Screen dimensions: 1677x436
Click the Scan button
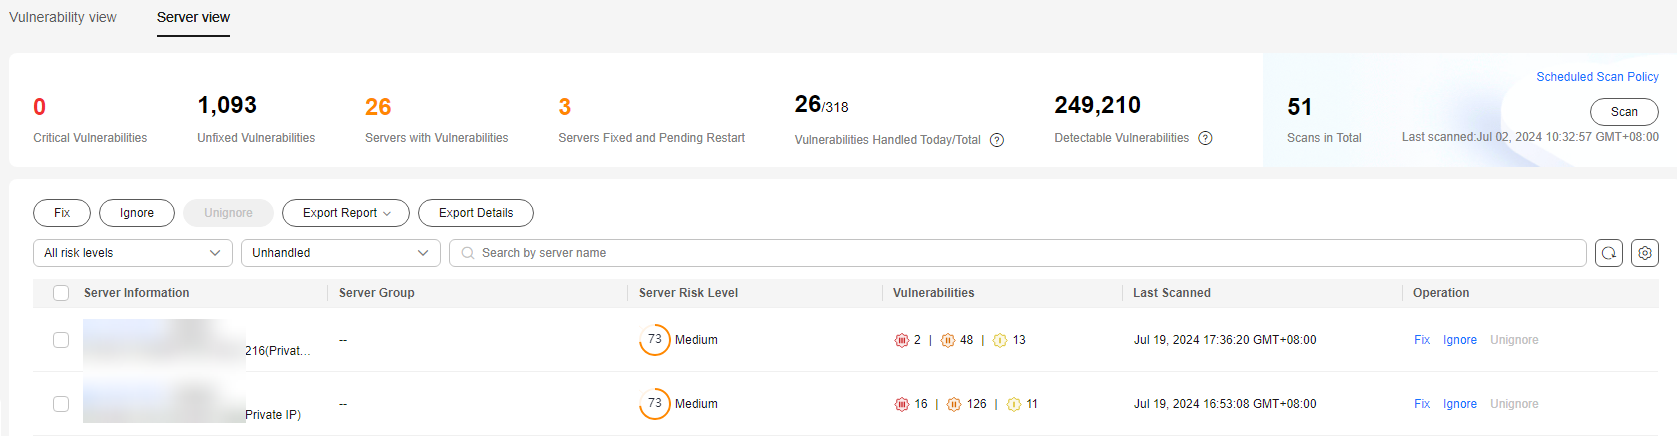[x=1624, y=112]
